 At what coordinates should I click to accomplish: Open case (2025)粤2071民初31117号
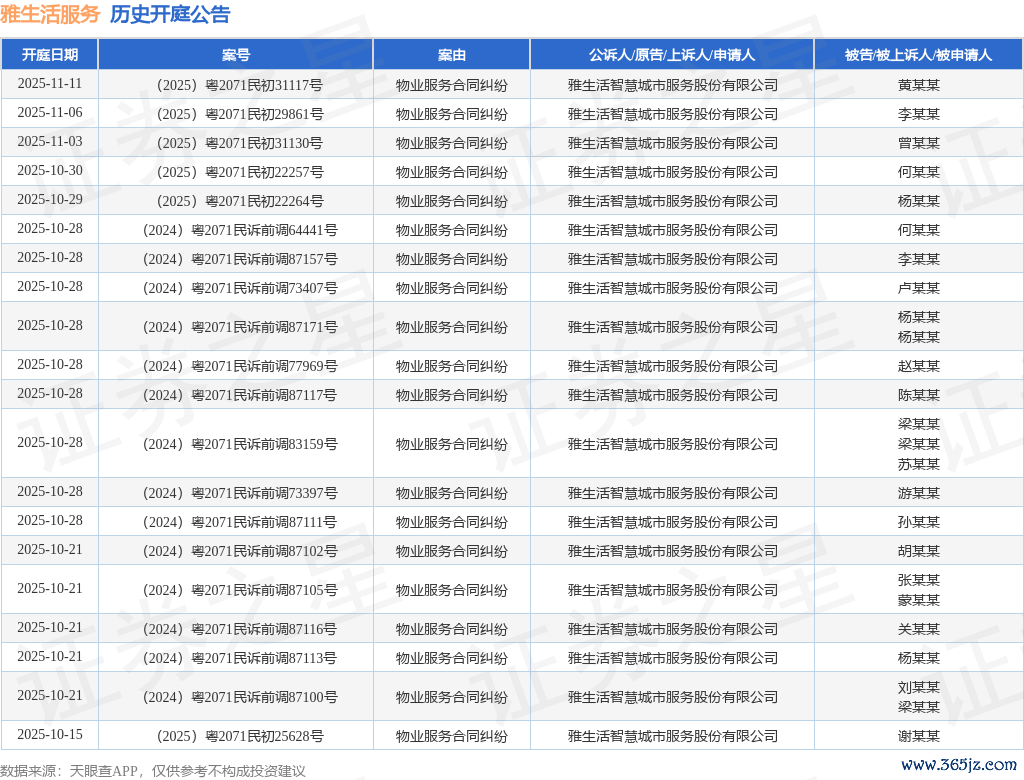click(236, 85)
